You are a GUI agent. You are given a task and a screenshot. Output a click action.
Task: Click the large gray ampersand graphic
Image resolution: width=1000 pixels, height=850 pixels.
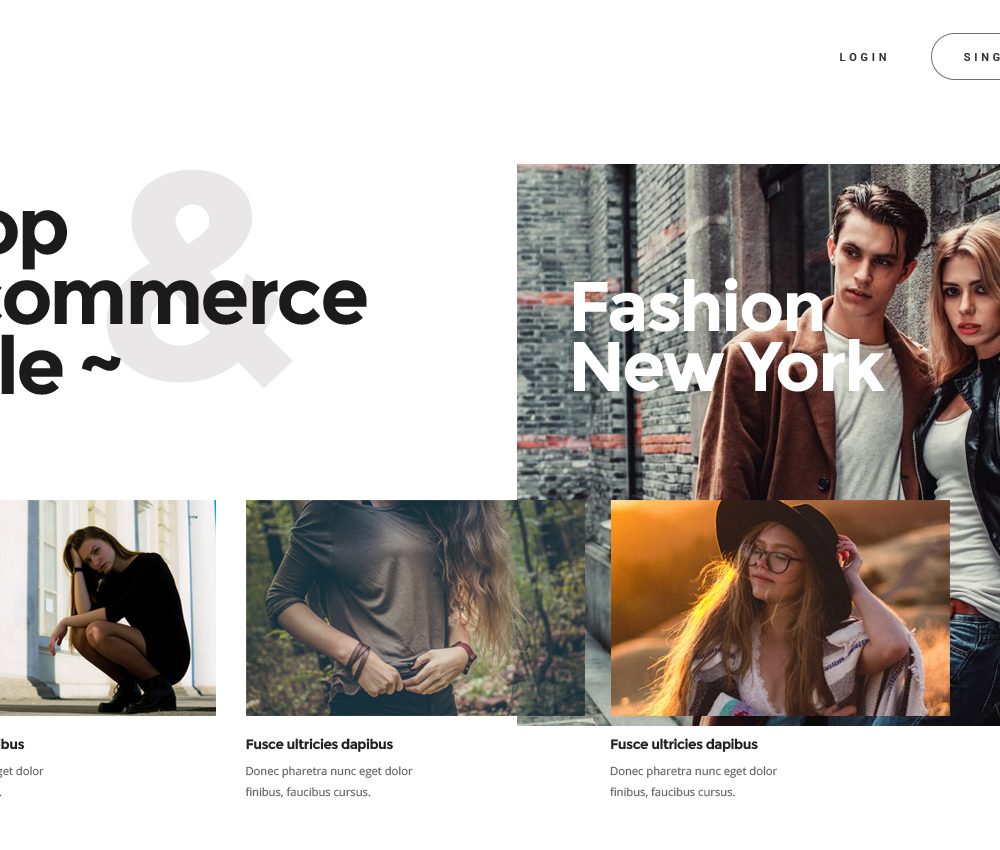pyautogui.click(x=199, y=278)
